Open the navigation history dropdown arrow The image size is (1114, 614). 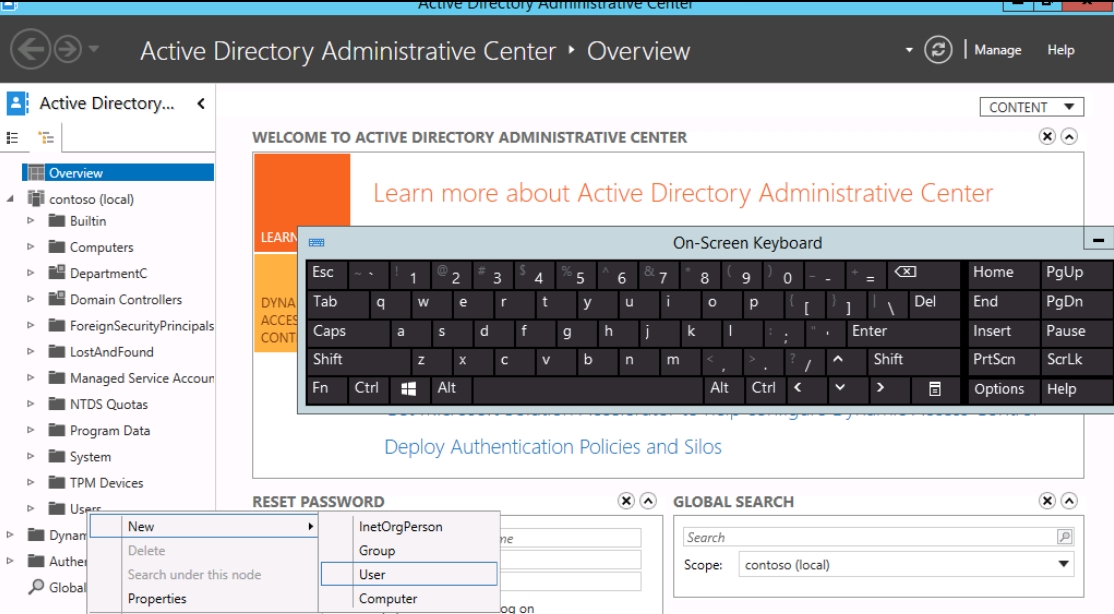point(94,50)
